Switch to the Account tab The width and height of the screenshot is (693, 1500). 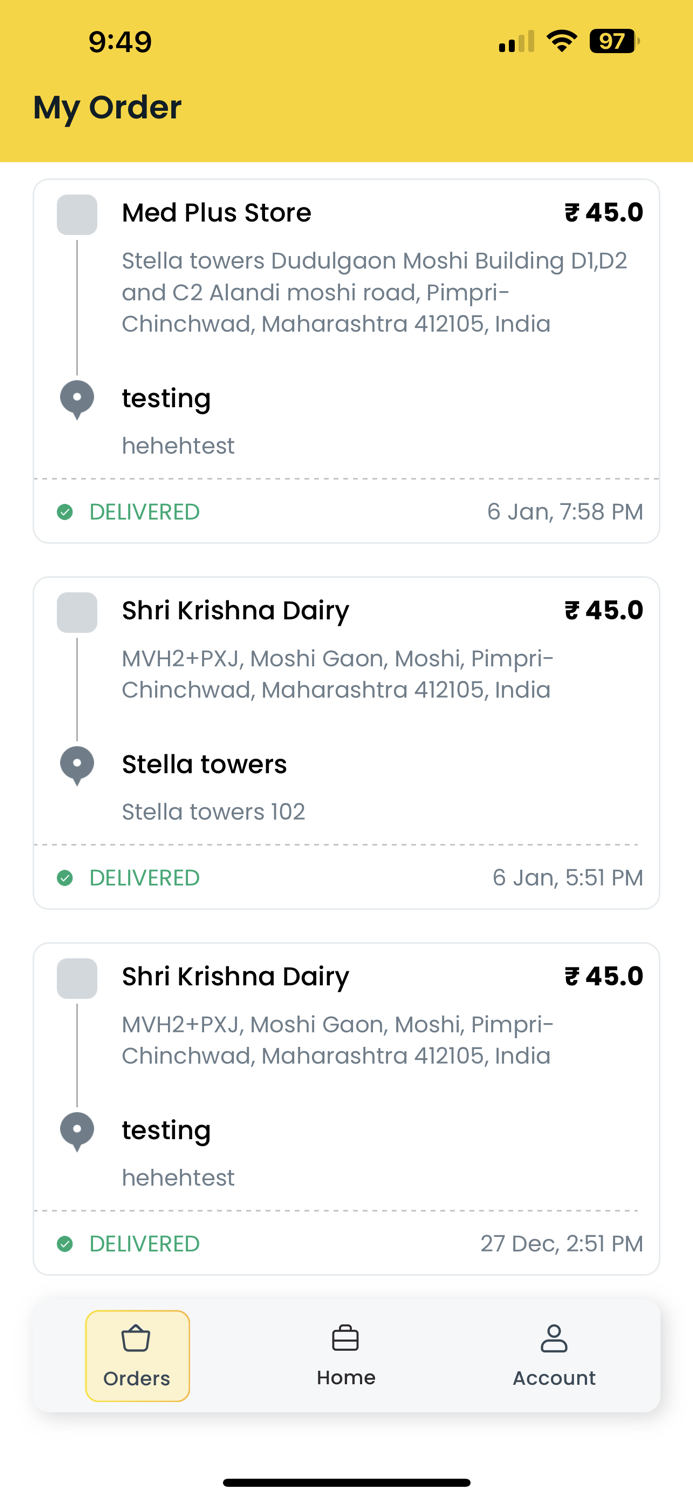(x=554, y=1356)
